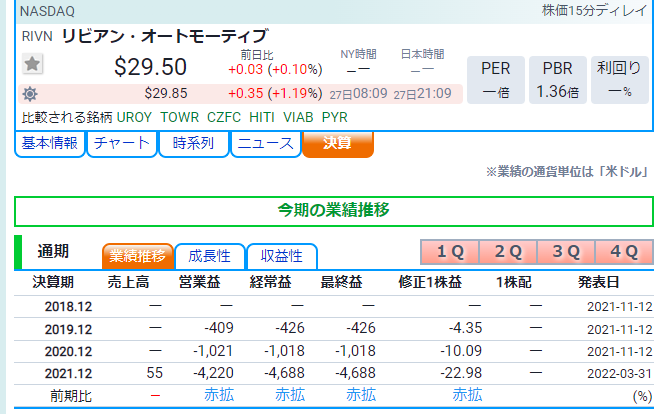
Task: Click the NASDAQ market label
Action: click(47, 11)
